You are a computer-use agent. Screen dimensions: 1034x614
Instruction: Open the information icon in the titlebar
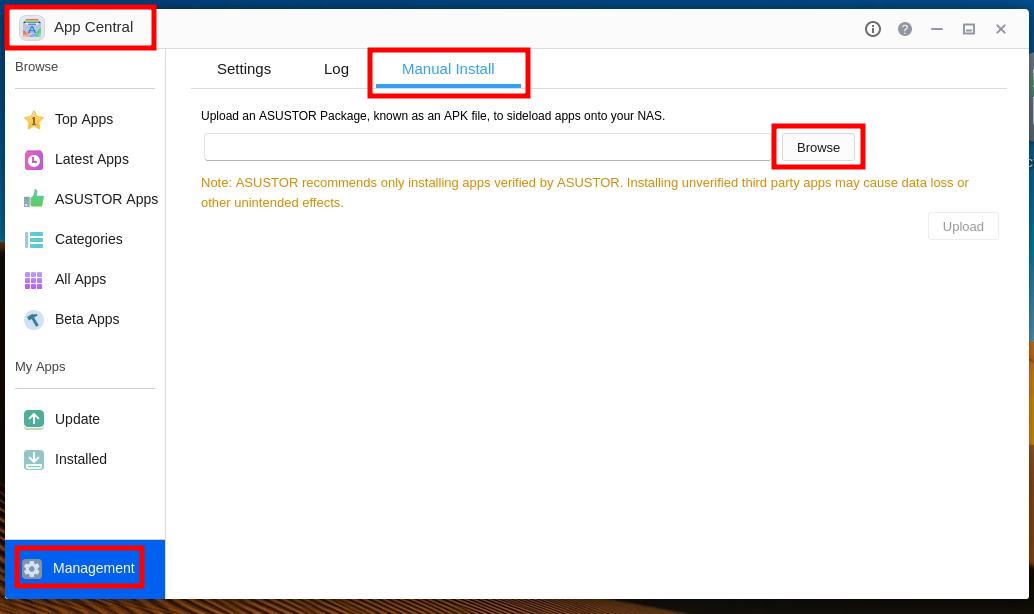[872, 29]
